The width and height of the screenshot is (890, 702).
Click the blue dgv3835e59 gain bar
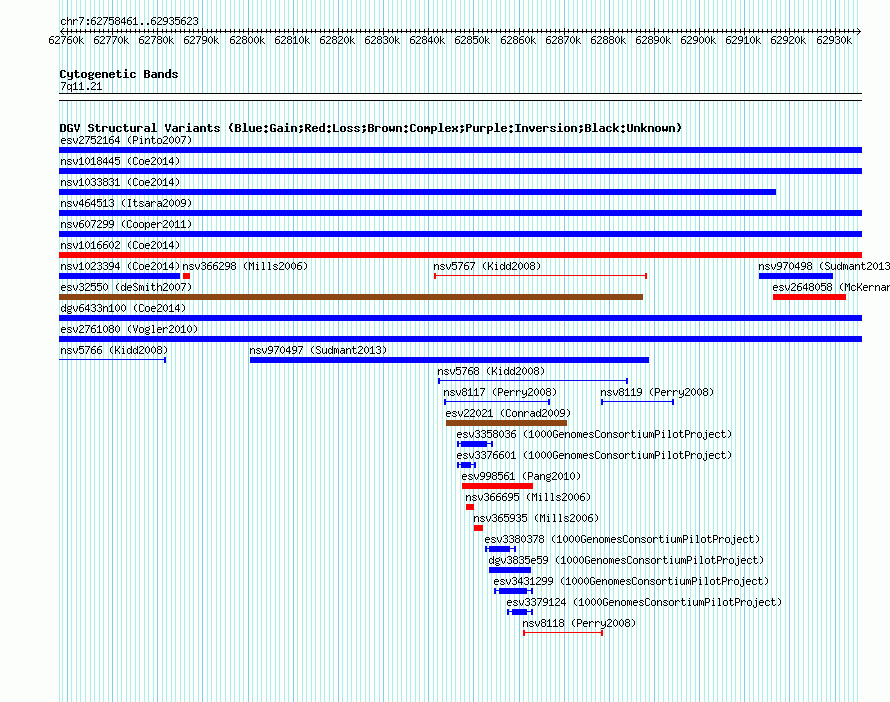point(510,570)
